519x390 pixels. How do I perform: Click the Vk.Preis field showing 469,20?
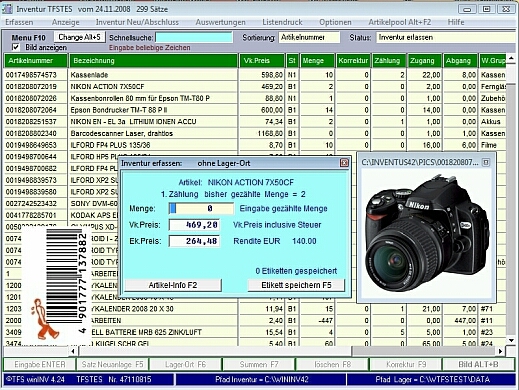[194, 225]
